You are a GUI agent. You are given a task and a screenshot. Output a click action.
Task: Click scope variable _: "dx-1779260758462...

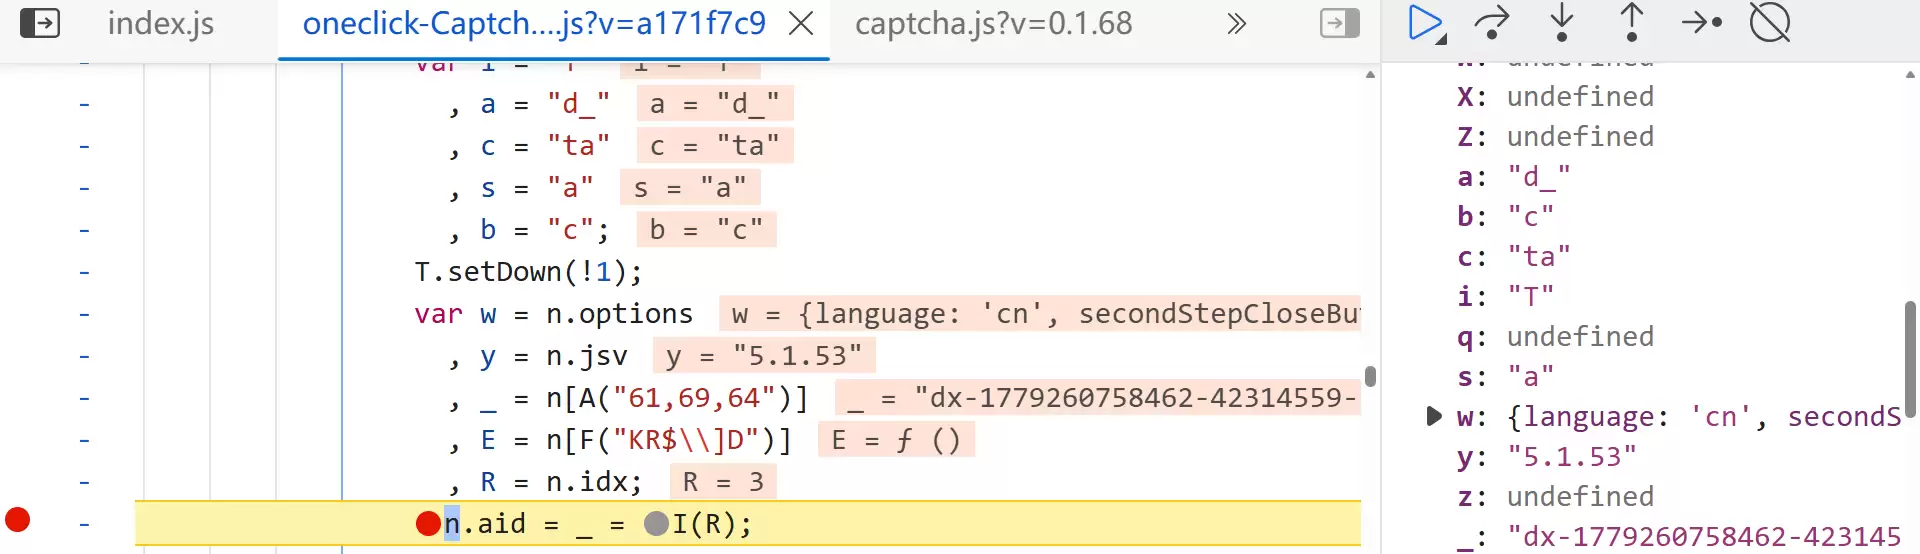click(1678, 537)
